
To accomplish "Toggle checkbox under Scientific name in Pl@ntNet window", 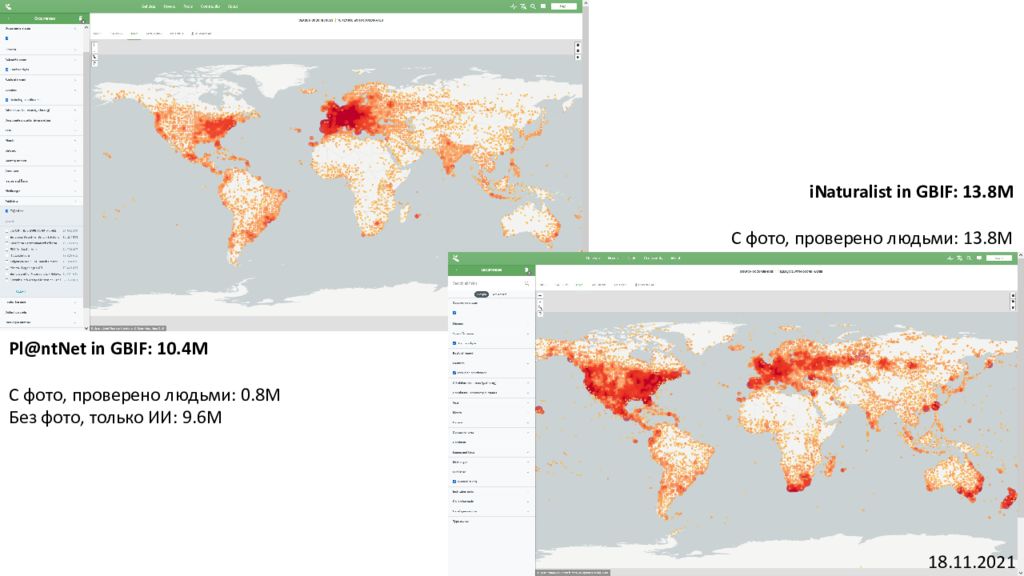I will coord(7,69).
